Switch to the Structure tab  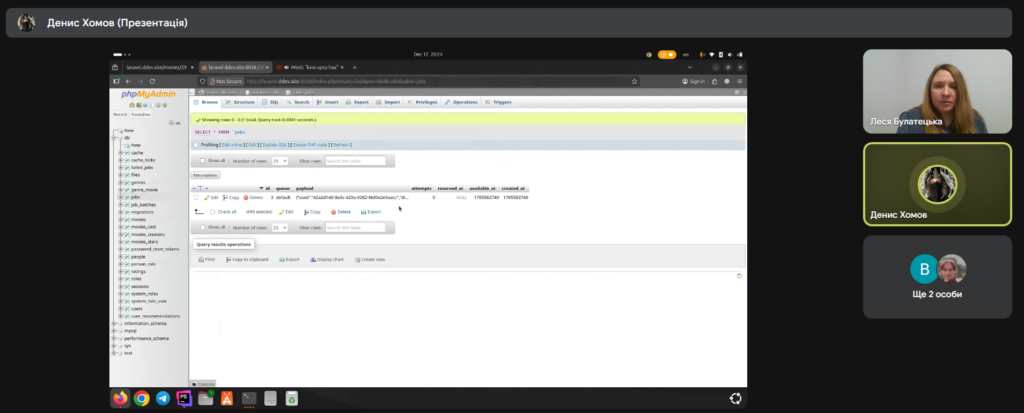240,102
